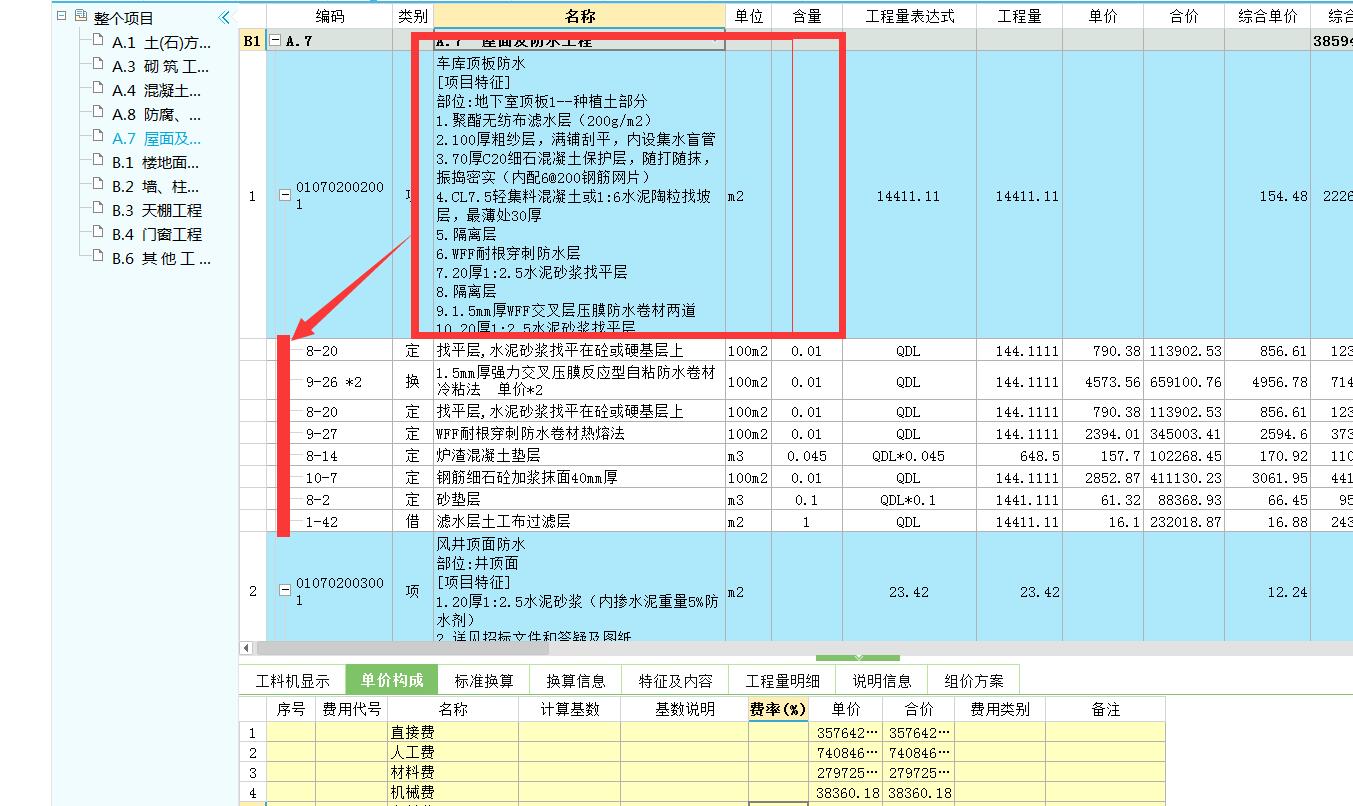Click the 直接费 row in cost breakdown
This screenshot has height=806, width=1353.
click(702, 732)
